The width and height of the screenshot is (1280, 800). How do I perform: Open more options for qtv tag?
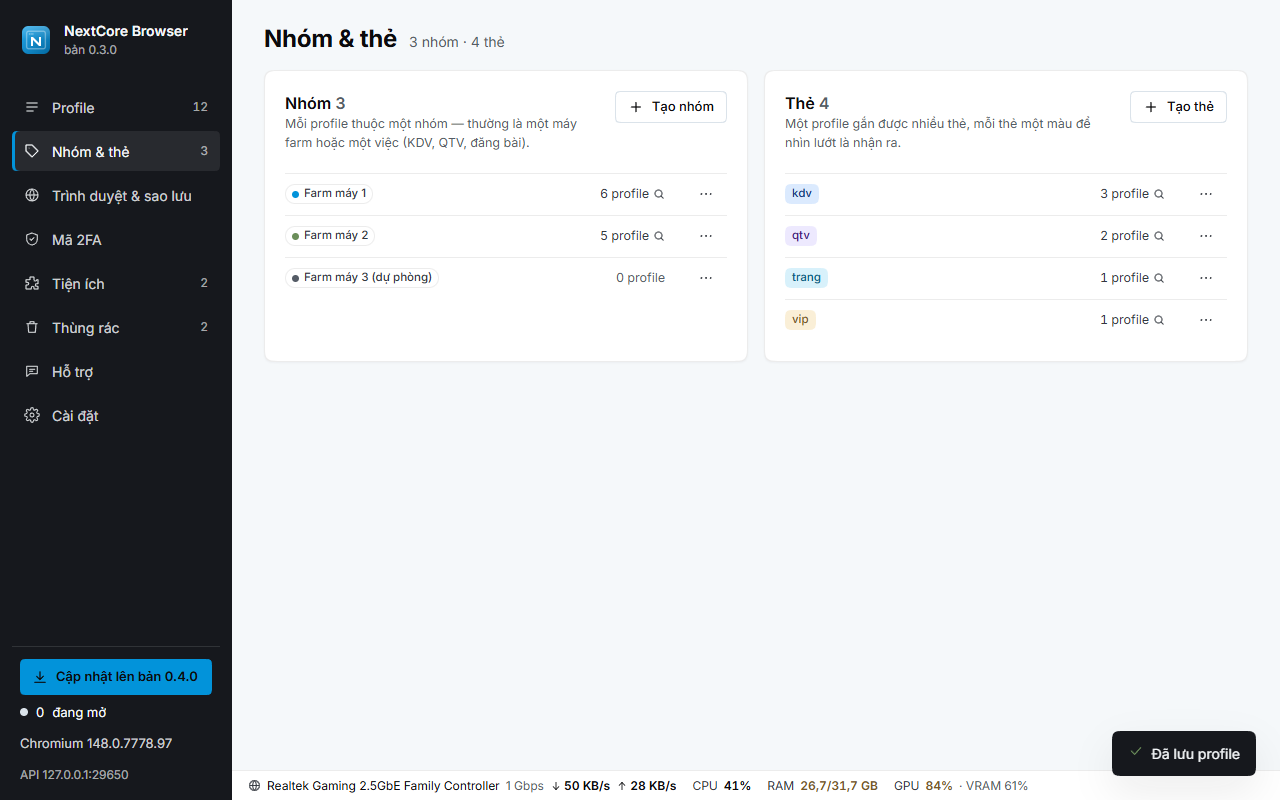tap(1206, 236)
